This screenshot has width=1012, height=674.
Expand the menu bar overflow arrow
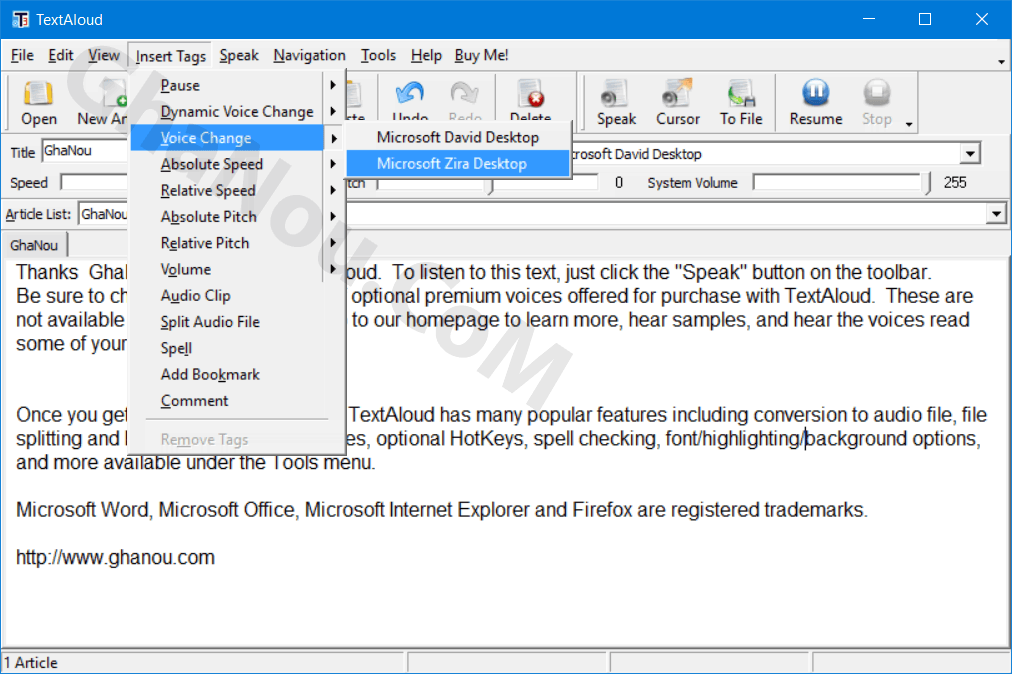[1001, 62]
